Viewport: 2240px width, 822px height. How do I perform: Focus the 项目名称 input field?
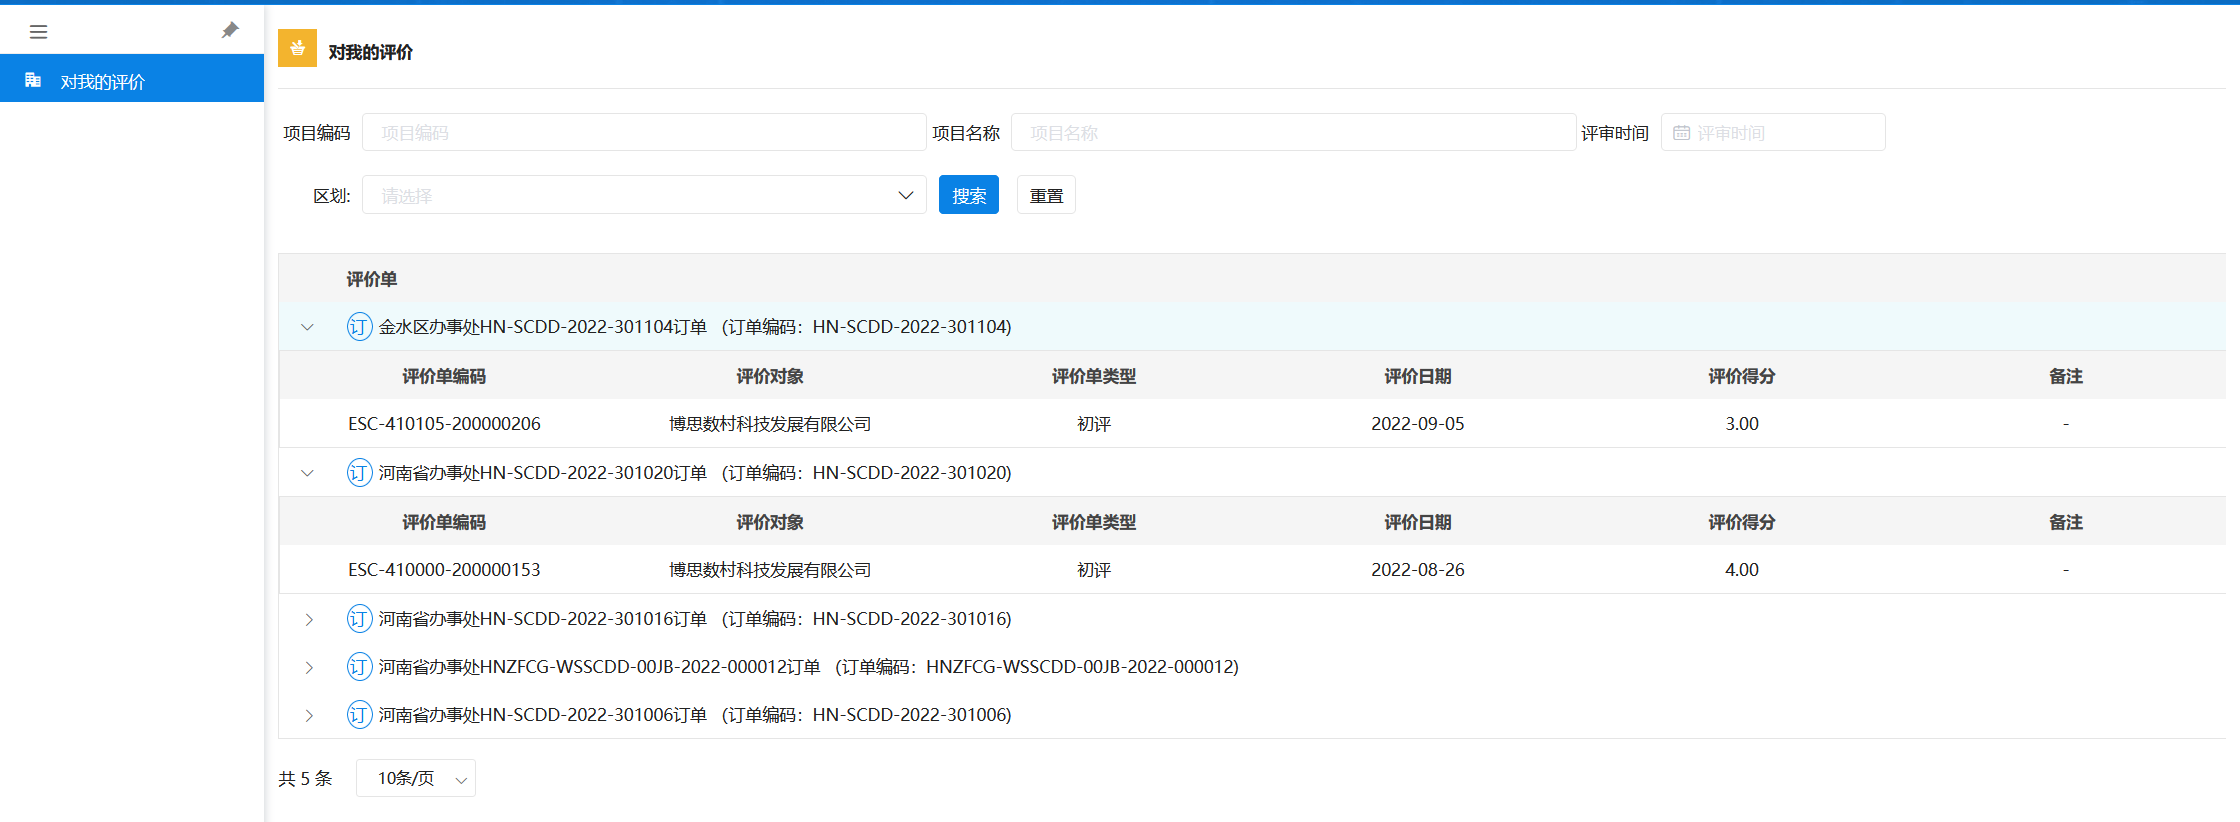pyautogui.click(x=1293, y=132)
